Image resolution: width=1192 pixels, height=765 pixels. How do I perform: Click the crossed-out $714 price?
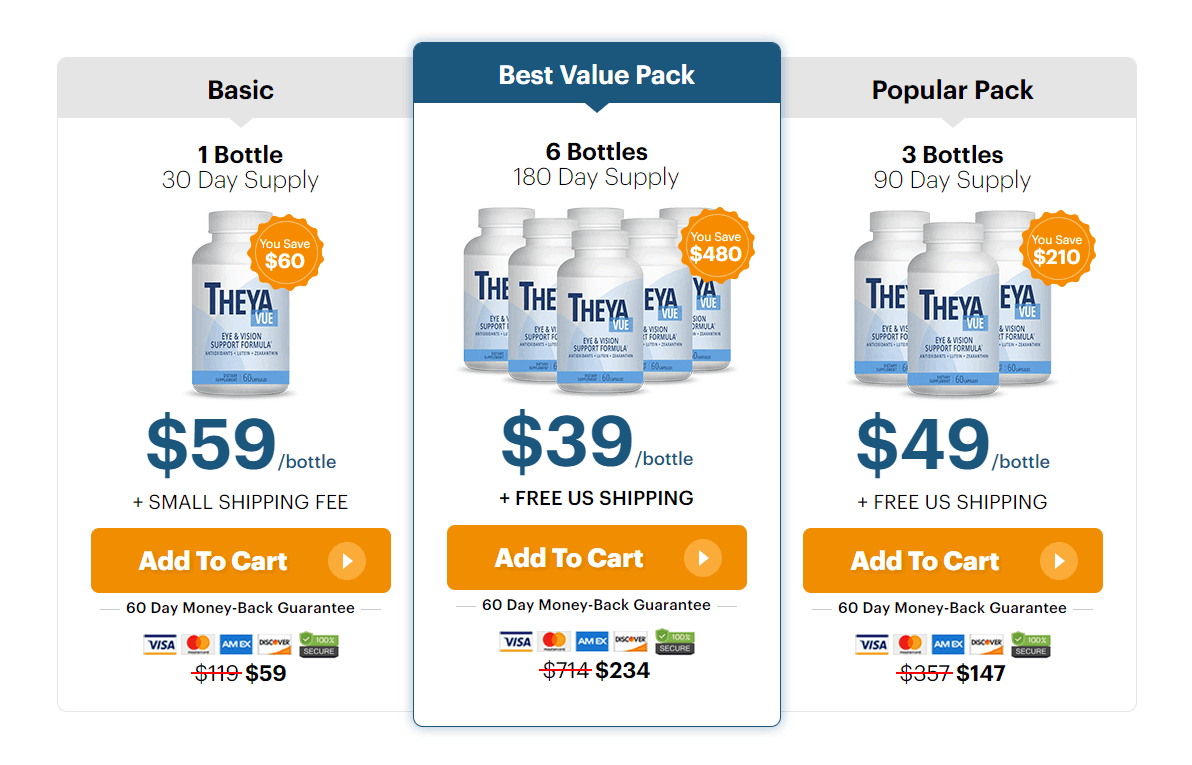[x=566, y=670]
